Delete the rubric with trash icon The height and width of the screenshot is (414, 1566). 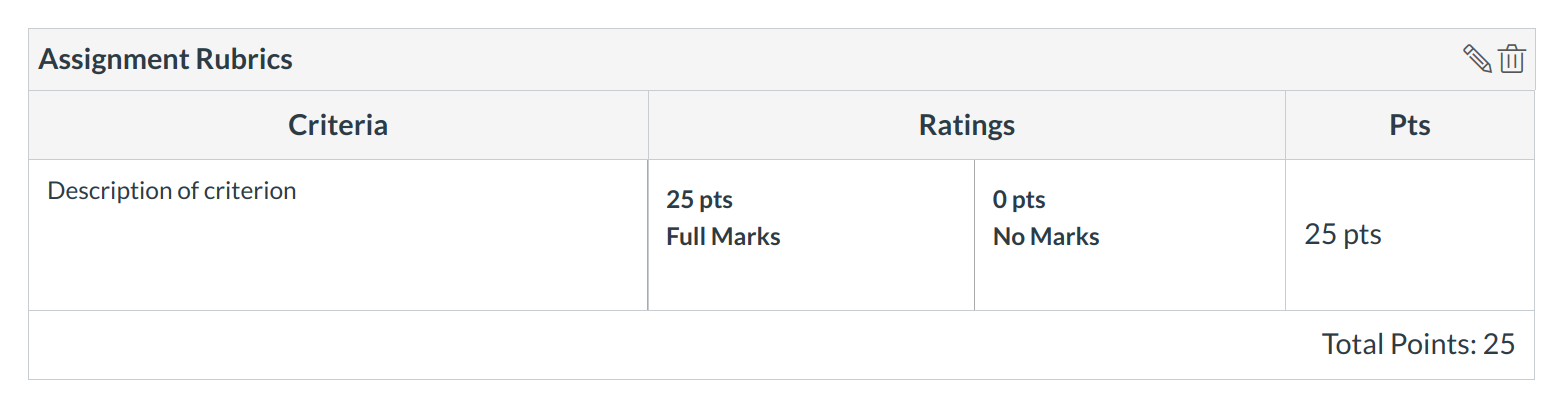click(1512, 60)
